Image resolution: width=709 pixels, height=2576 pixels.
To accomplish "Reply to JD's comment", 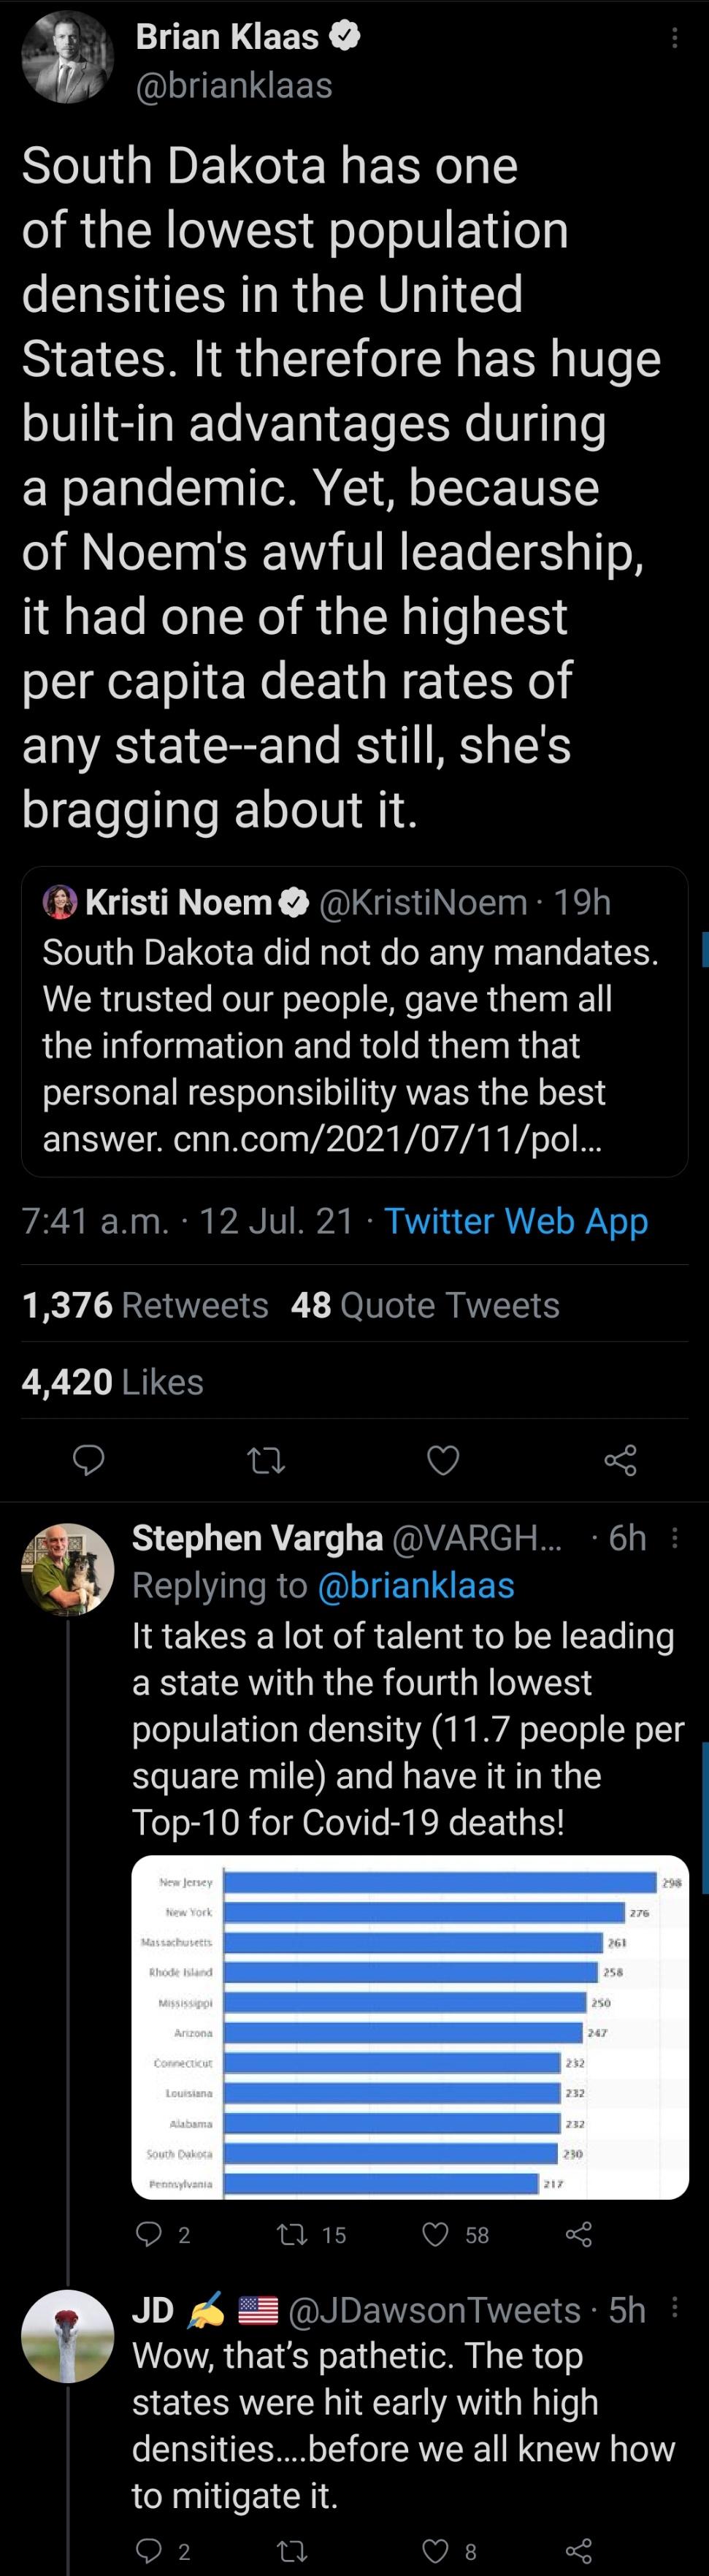I will coord(149,2550).
